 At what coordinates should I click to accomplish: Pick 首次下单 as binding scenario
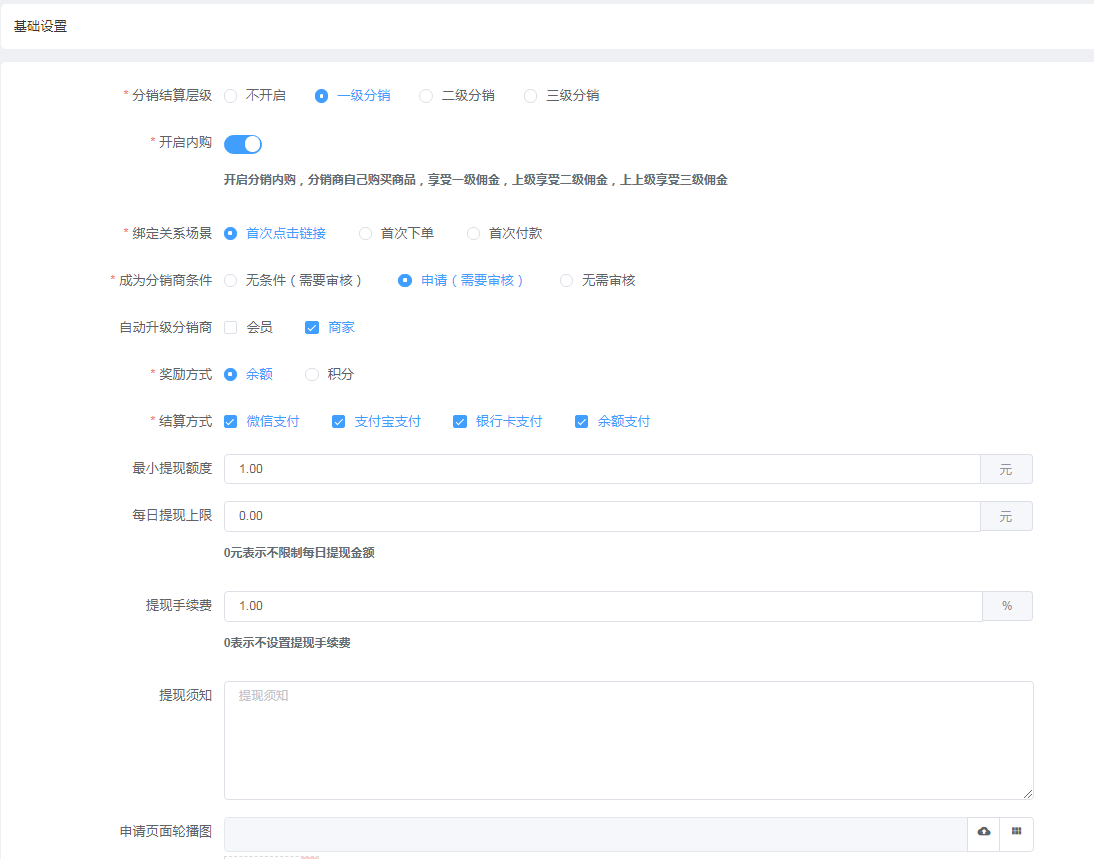[x=366, y=234]
